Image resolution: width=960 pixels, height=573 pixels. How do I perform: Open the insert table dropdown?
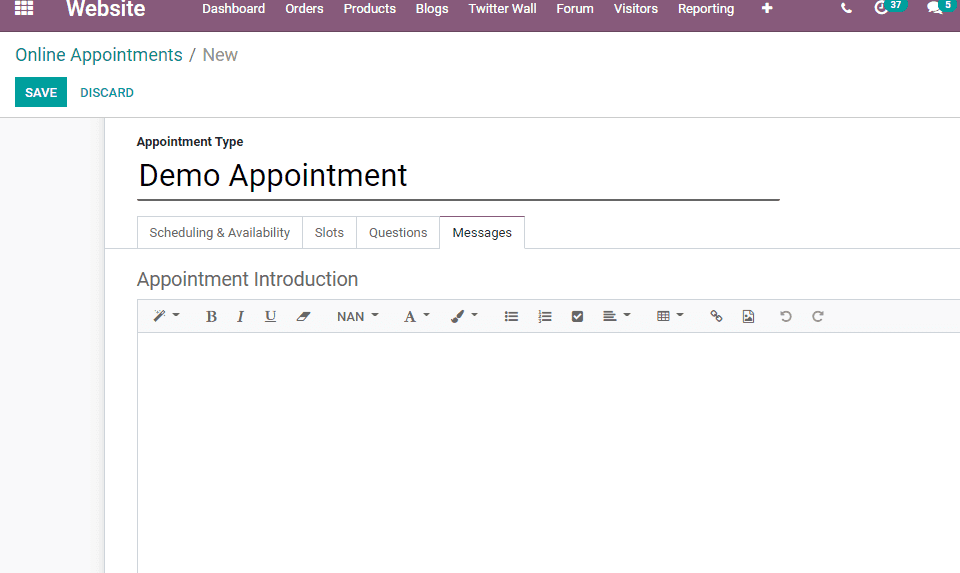coord(670,316)
